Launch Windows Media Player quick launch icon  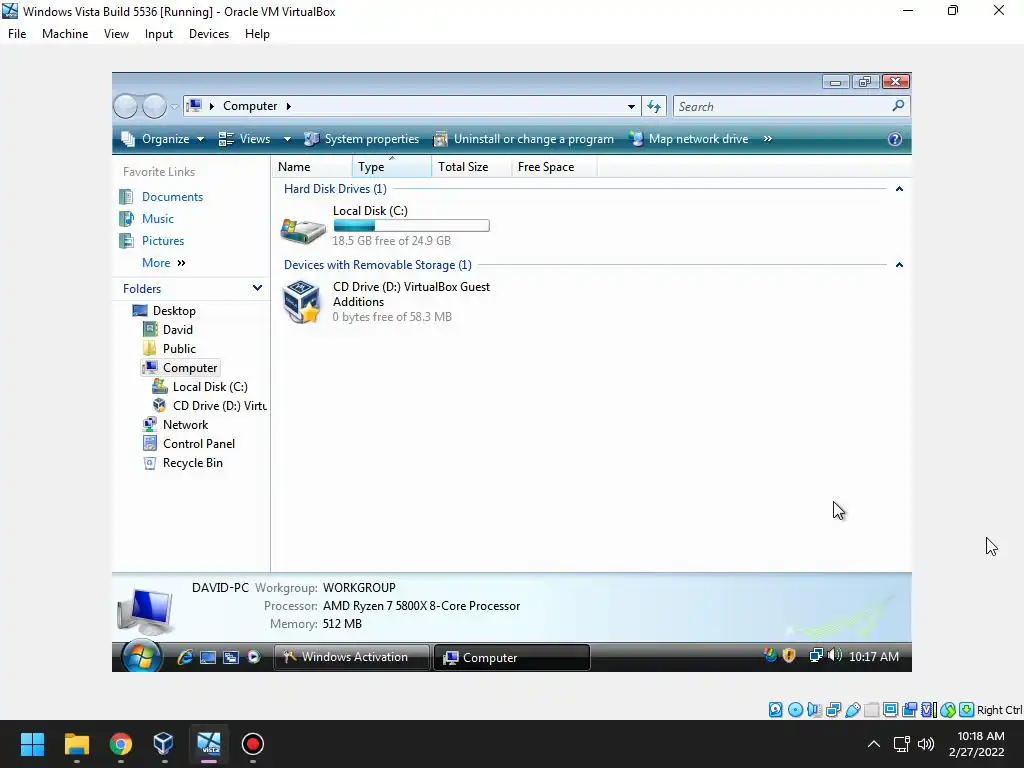point(254,657)
